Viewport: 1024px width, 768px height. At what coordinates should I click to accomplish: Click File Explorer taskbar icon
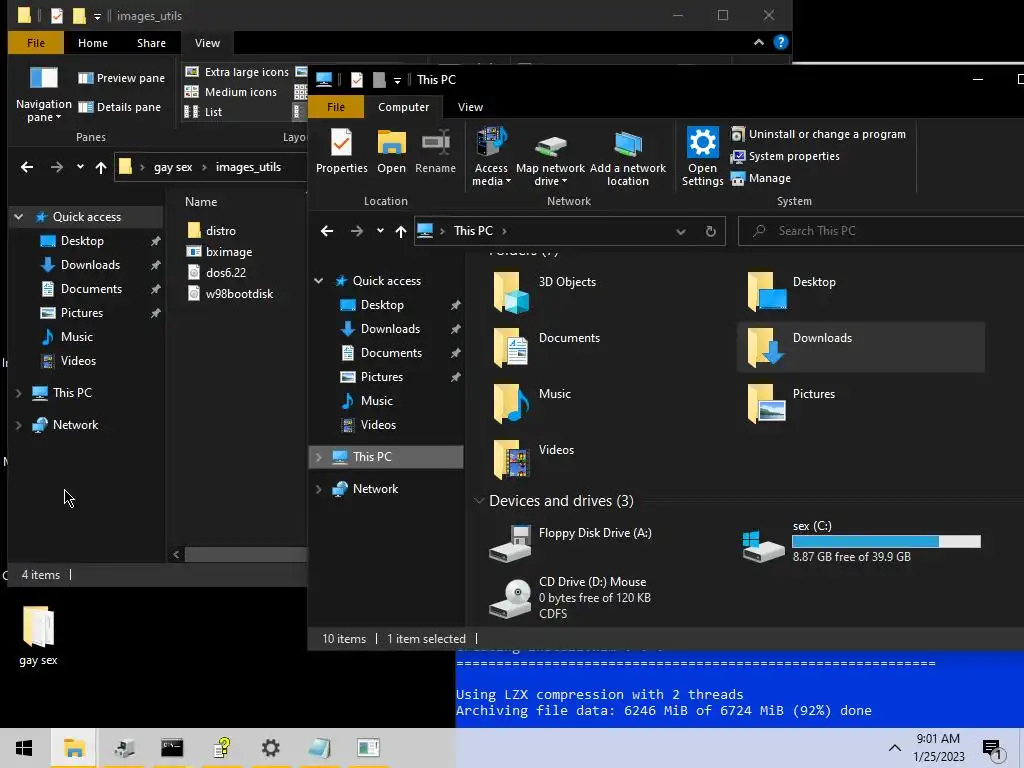click(x=74, y=748)
